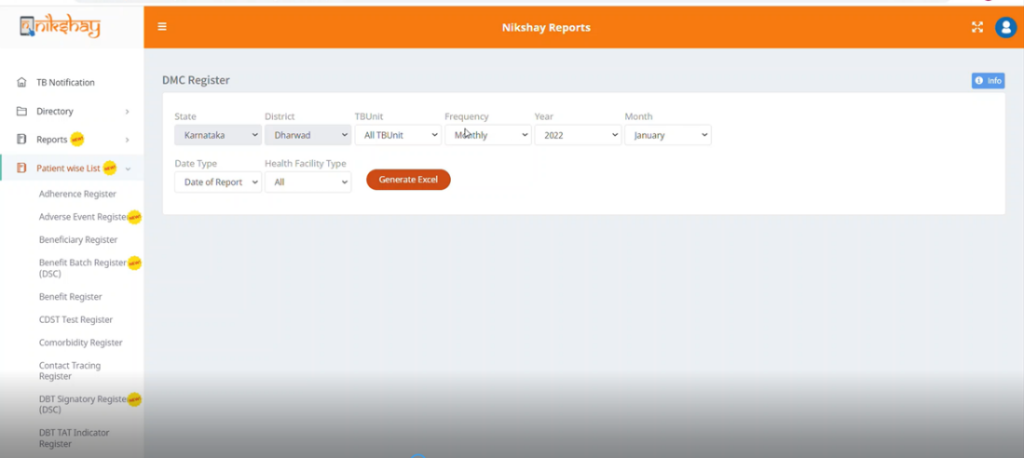This screenshot has width=1024, height=458.
Task: Open Benefit Register
Action: [x=71, y=297]
